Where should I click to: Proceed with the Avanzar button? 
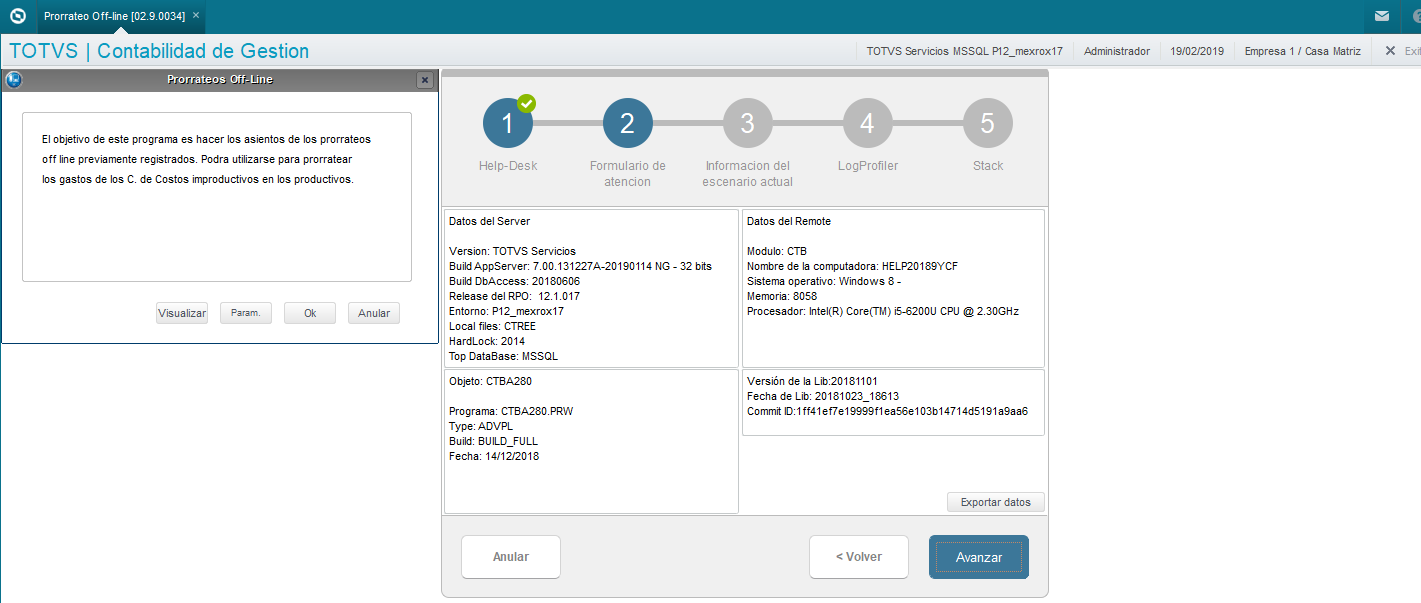click(x=979, y=557)
